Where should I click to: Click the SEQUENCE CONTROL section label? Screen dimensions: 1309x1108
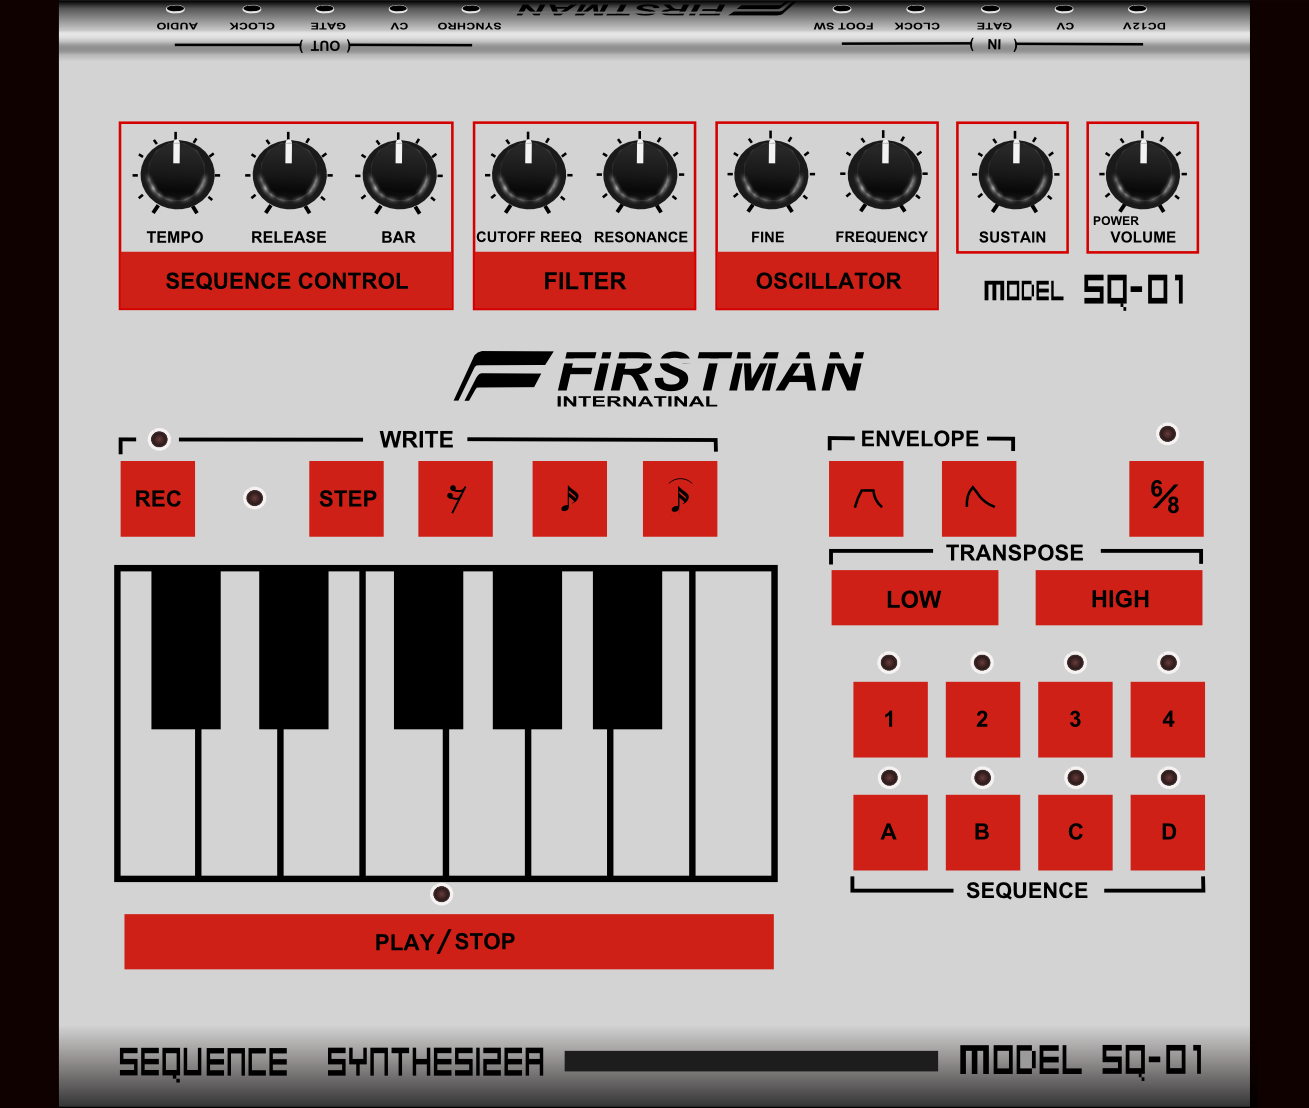(x=286, y=281)
